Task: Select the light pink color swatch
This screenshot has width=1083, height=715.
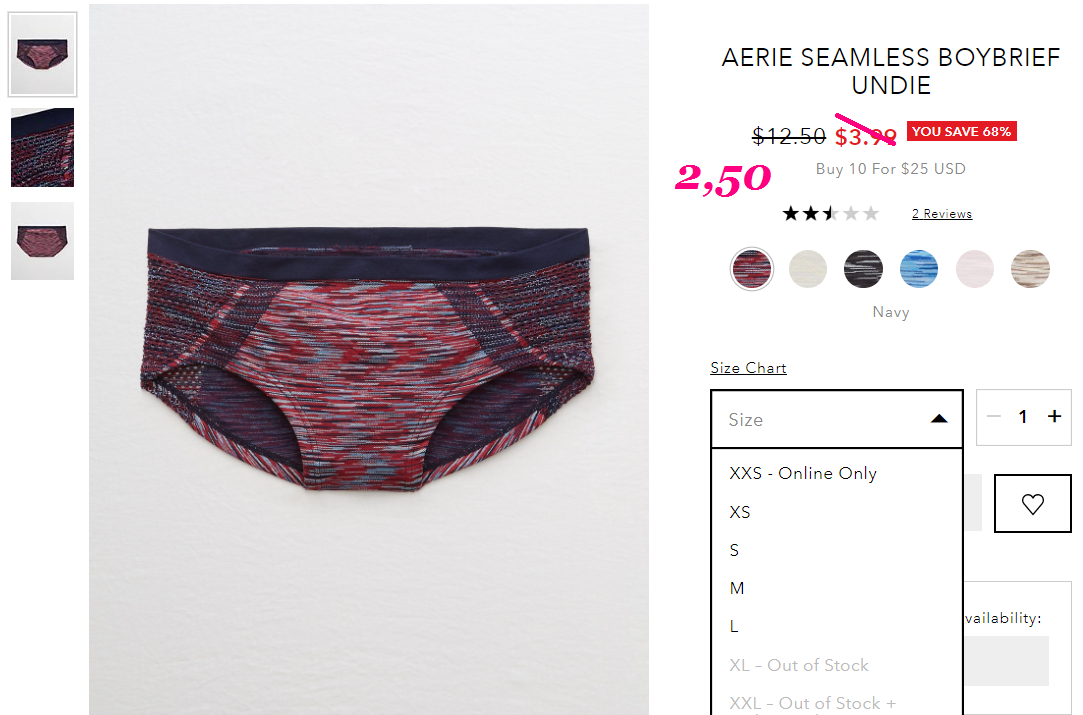Action: click(x=975, y=269)
